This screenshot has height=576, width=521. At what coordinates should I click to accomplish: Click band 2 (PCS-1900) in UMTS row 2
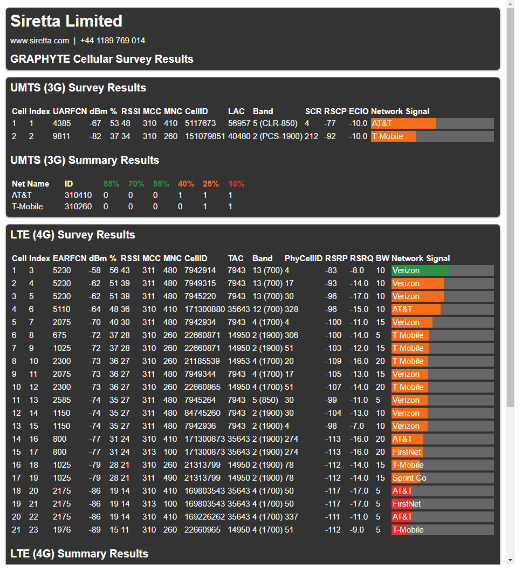click(x=277, y=136)
